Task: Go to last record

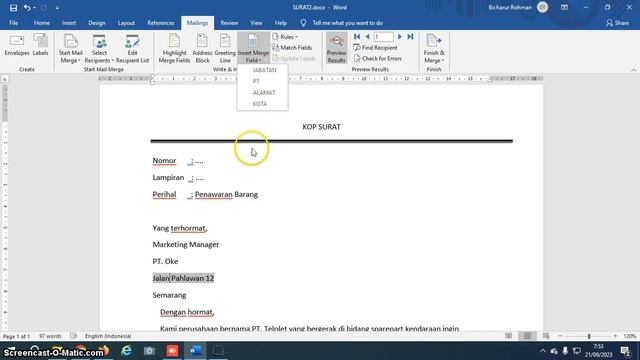Action: click(x=410, y=37)
